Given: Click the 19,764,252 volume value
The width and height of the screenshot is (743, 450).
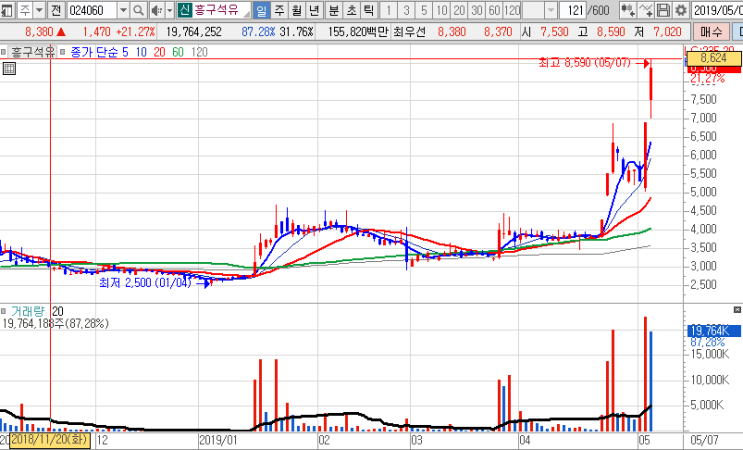Looking at the screenshot, I should [194, 32].
